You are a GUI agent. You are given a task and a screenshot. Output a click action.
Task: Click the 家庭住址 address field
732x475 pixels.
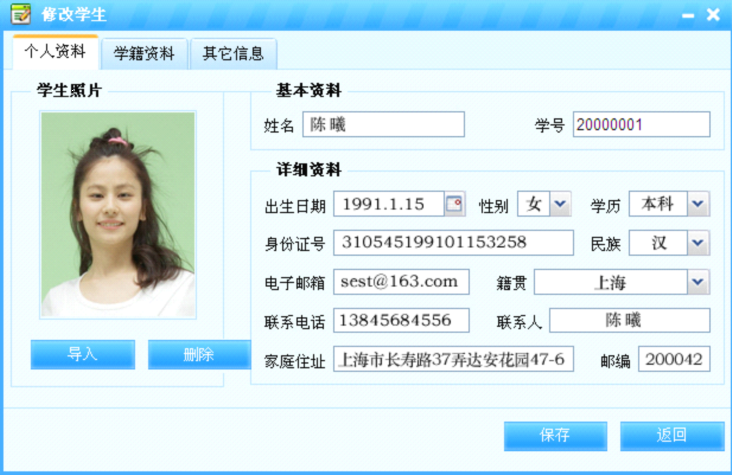click(453, 359)
